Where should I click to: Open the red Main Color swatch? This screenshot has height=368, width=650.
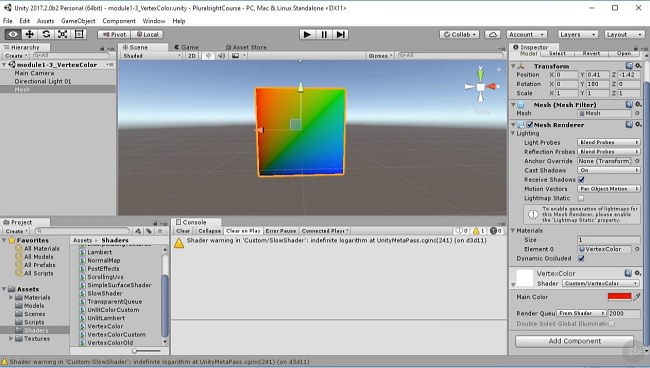coord(619,297)
